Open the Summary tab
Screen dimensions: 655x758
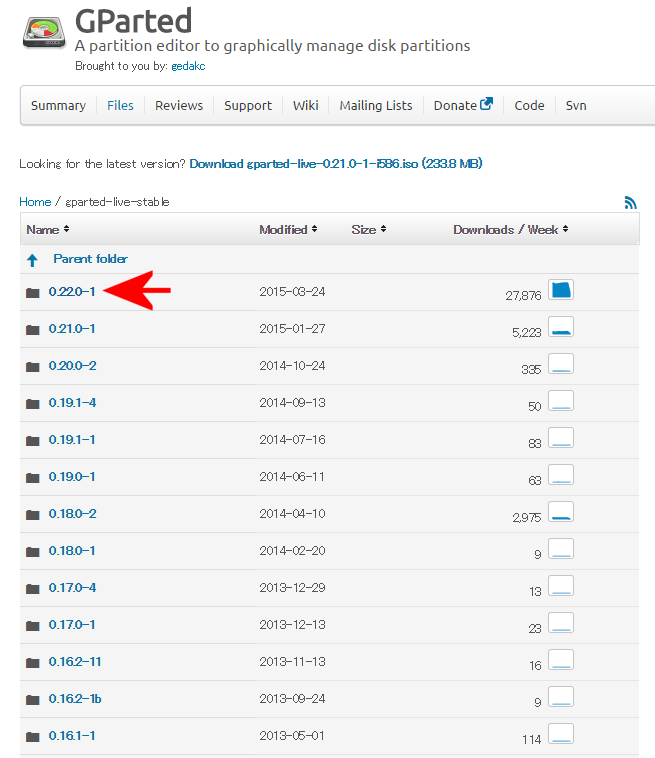pos(58,105)
